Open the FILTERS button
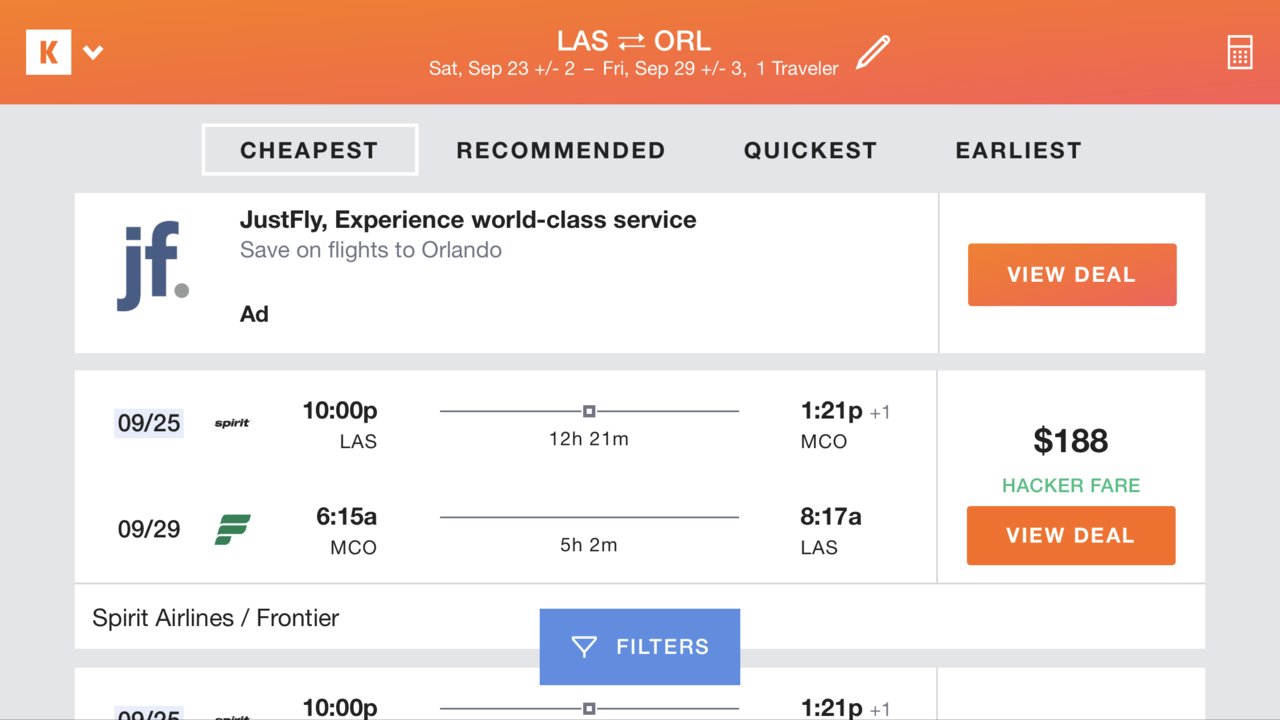The image size is (1280, 720). click(640, 647)
